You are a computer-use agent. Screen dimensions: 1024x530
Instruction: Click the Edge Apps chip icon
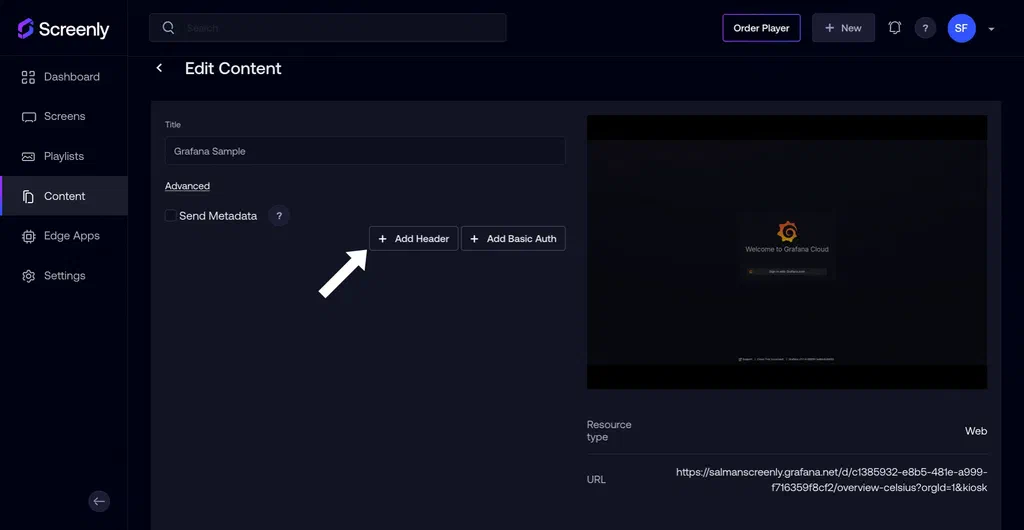click(x=28, y=236)
